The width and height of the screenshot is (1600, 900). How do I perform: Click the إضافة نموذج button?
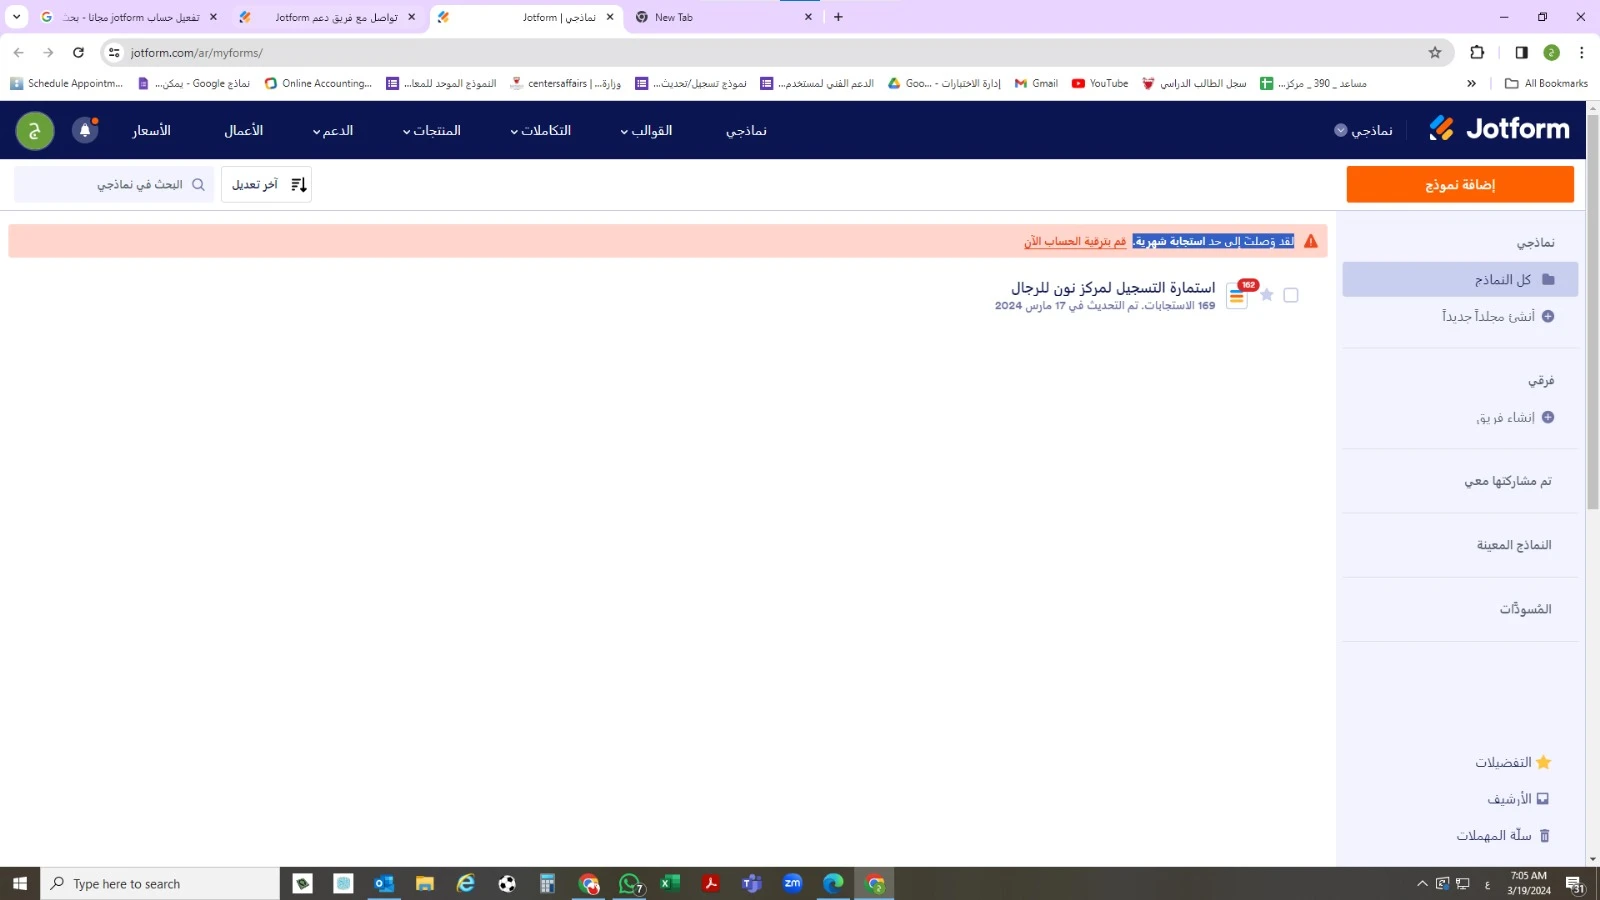1460,184
